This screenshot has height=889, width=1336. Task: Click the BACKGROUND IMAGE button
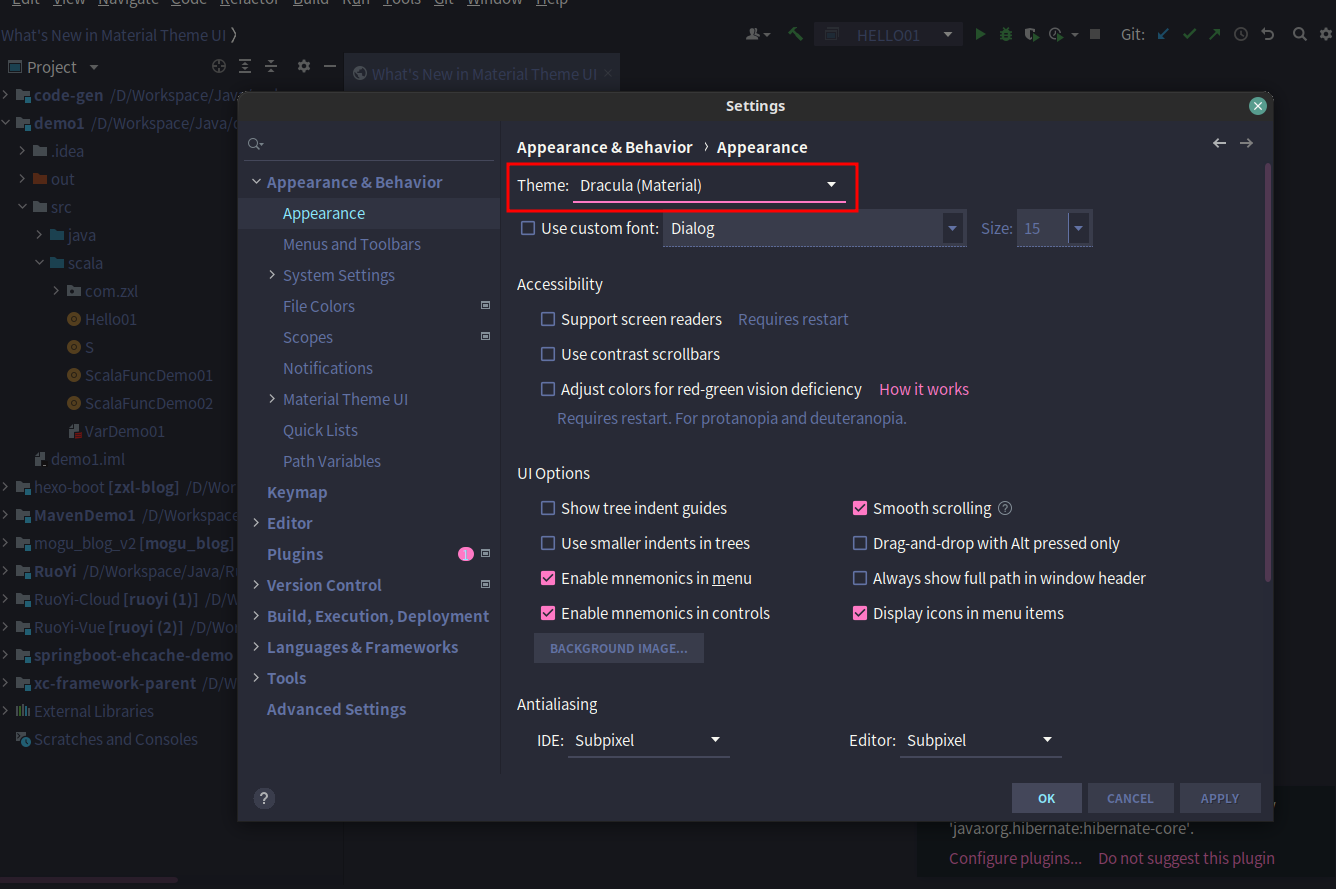[x=618, y=647]
